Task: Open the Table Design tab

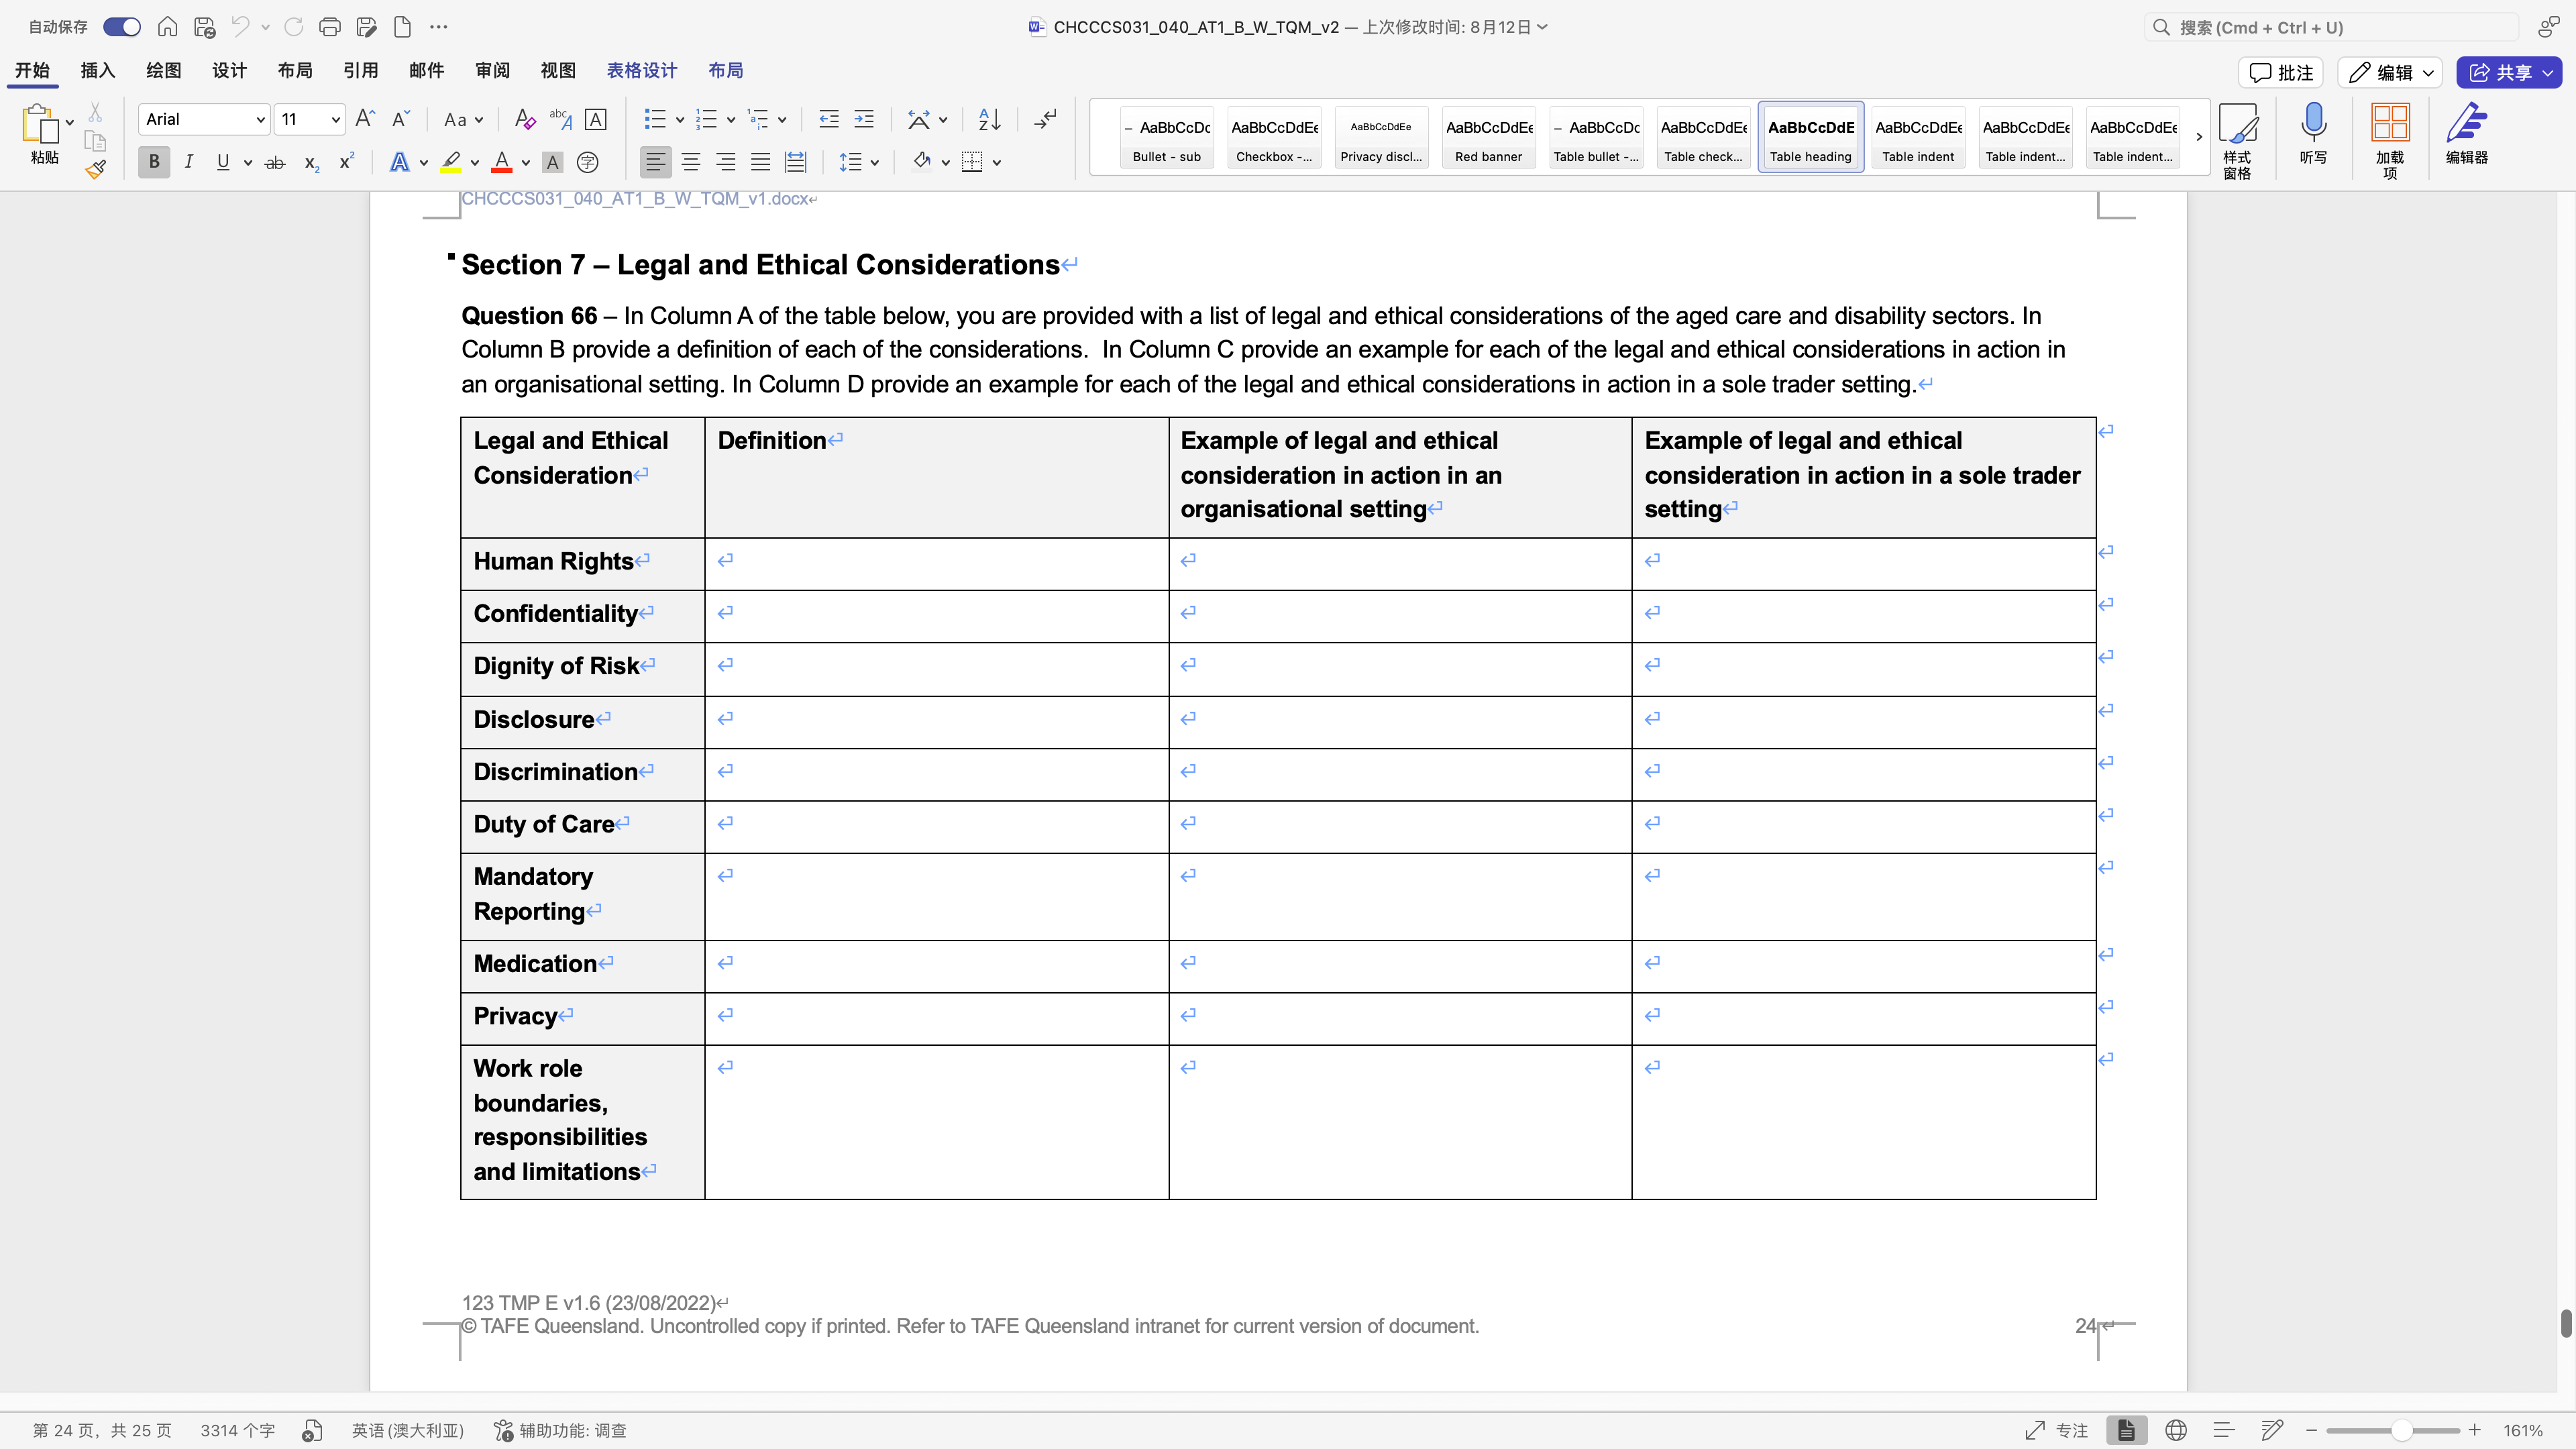Action: point(641,71)
